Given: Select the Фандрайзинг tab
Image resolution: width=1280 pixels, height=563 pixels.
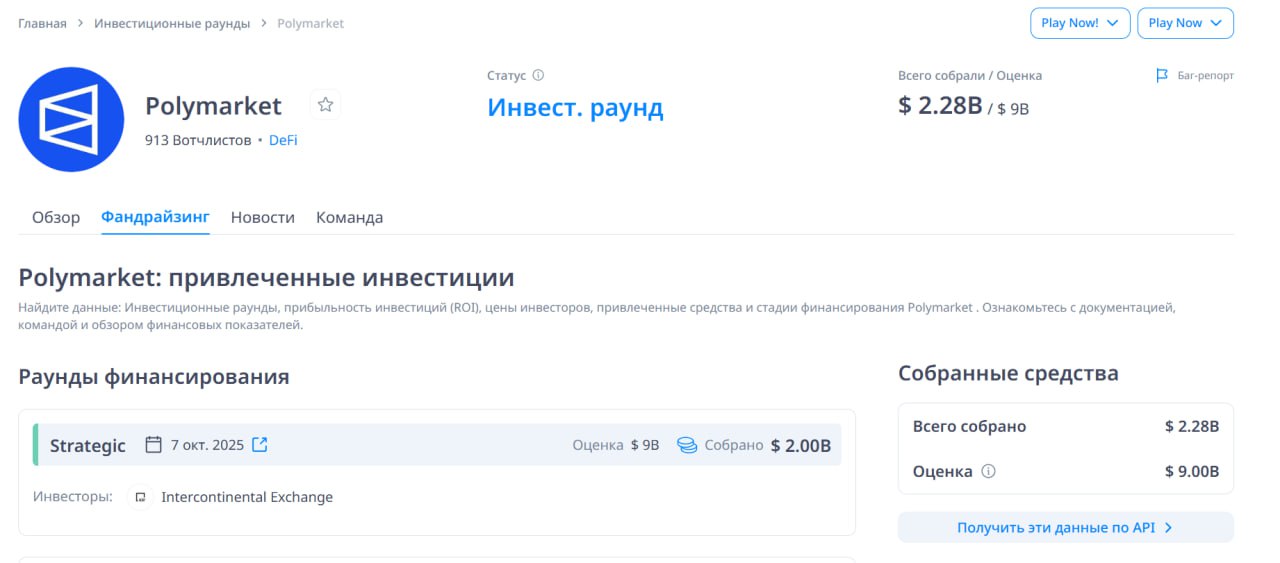Looking at the screenshot, I should pos(155,217).
